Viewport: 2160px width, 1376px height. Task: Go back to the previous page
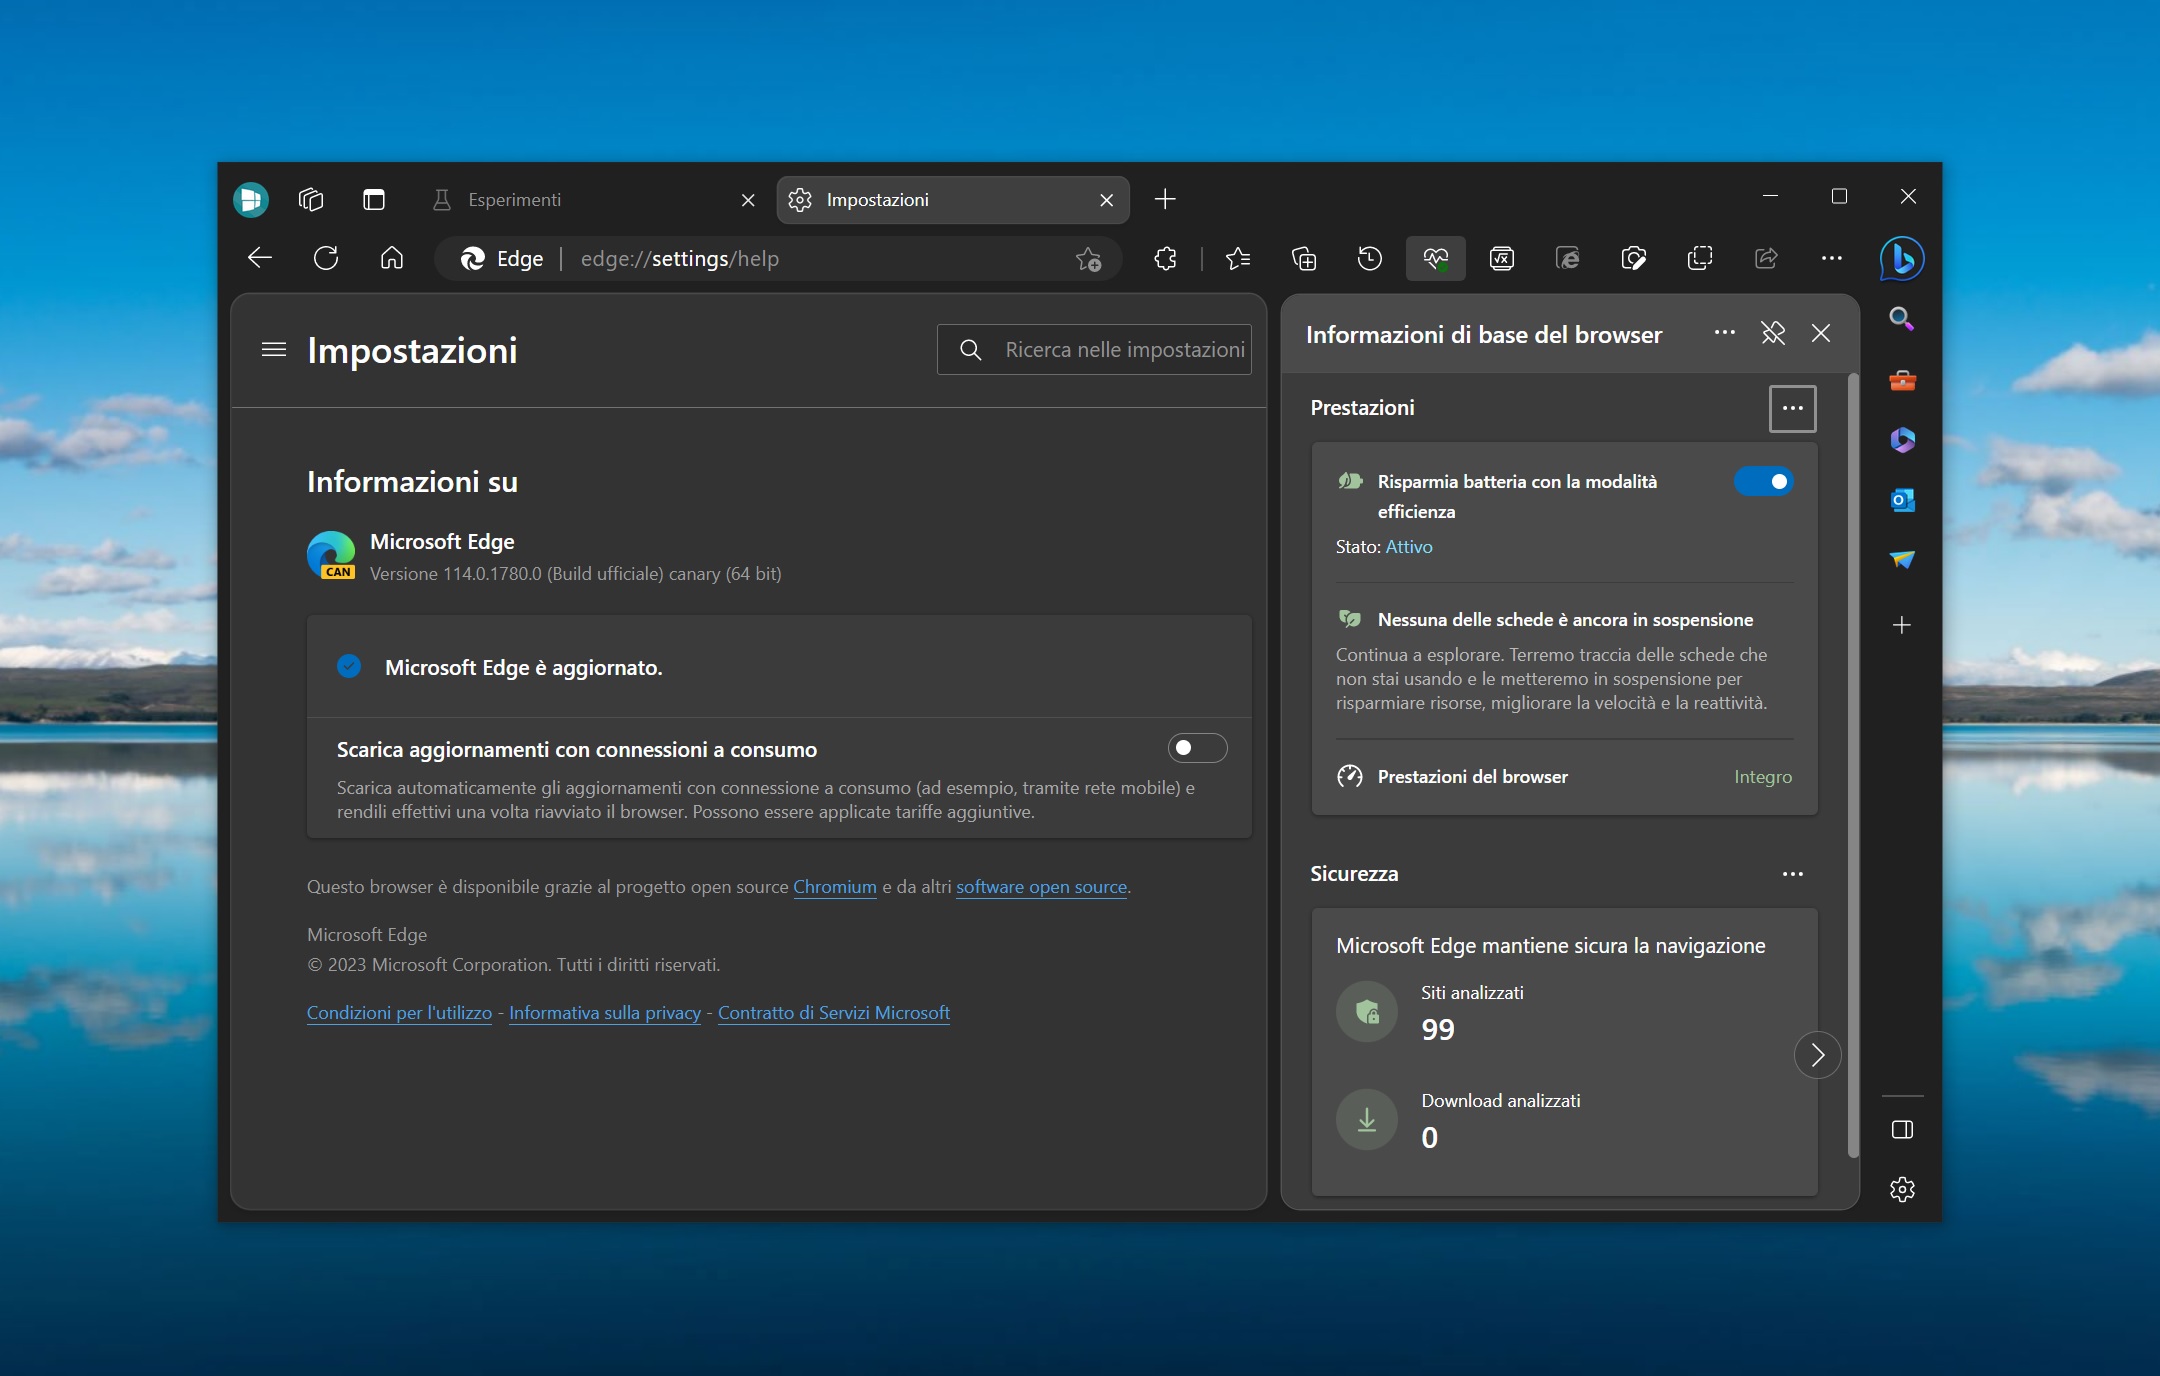260,258
